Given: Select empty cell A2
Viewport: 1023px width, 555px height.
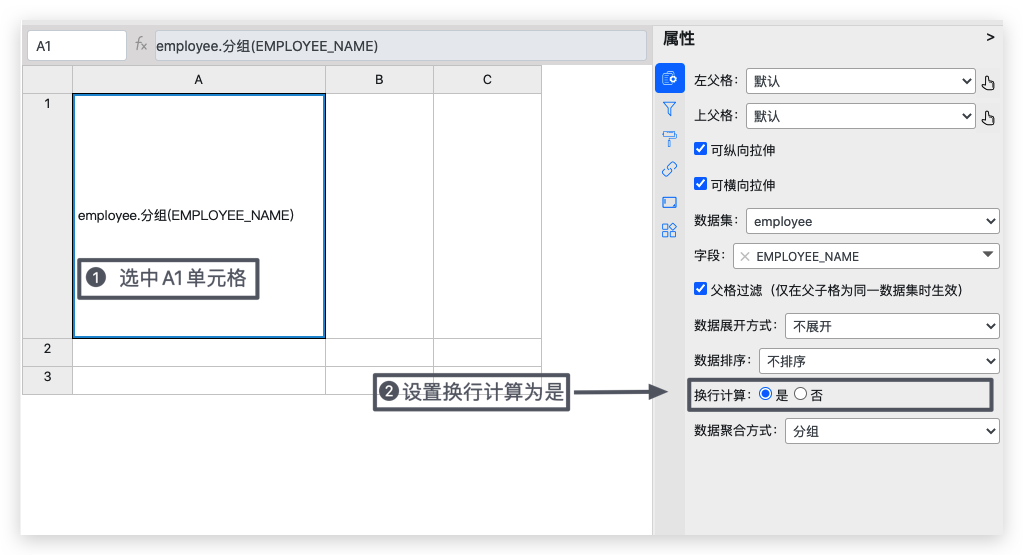Looking at the screenshot, I should (x=199, y=352).
